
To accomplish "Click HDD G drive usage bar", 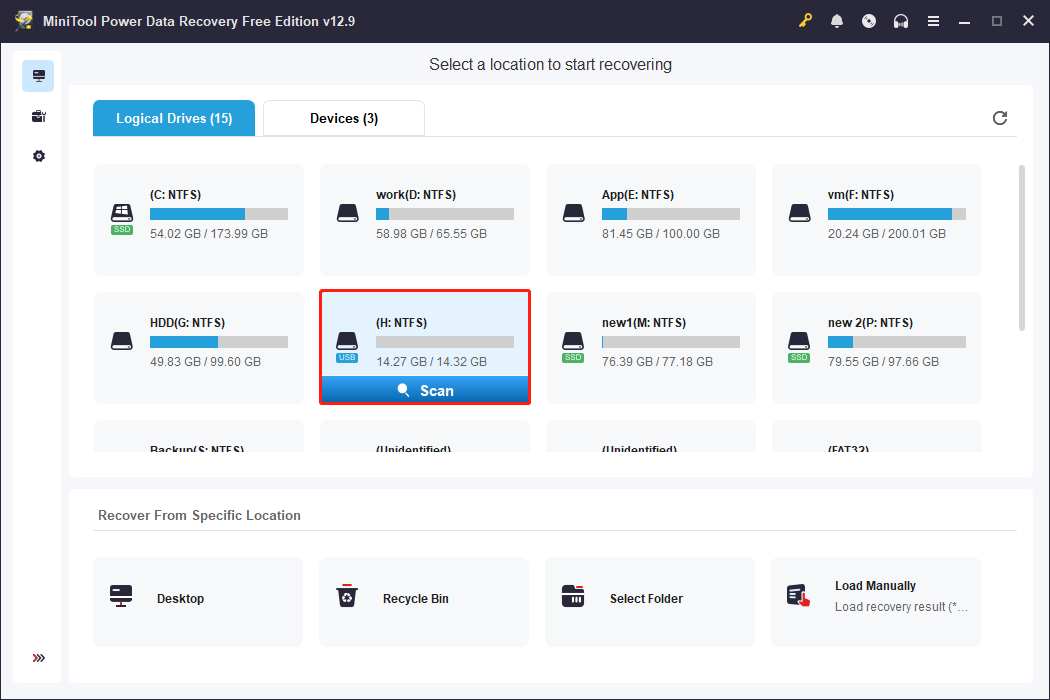I will [219, 342].
